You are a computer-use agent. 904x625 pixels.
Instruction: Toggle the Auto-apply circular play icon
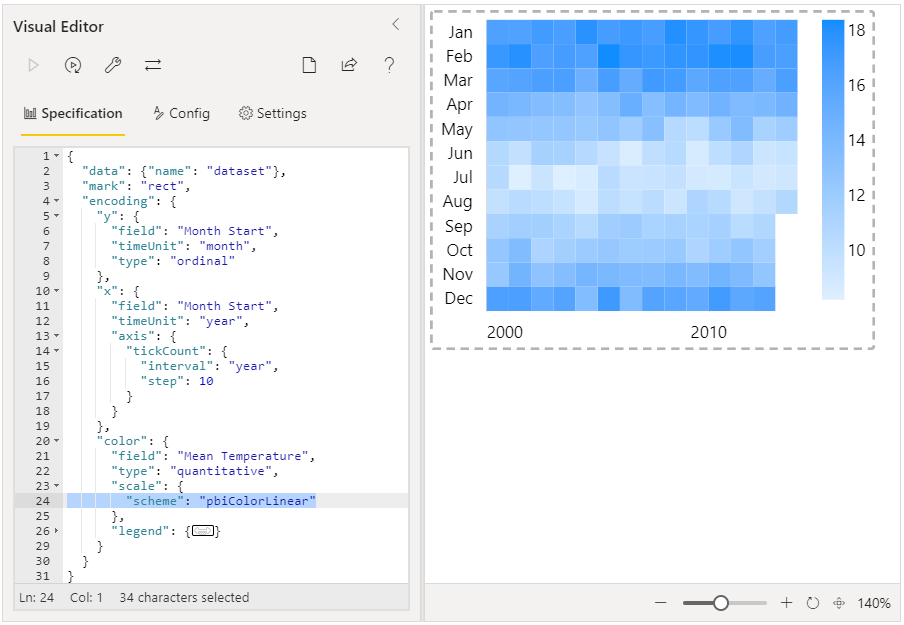click(x=73, y=65)
